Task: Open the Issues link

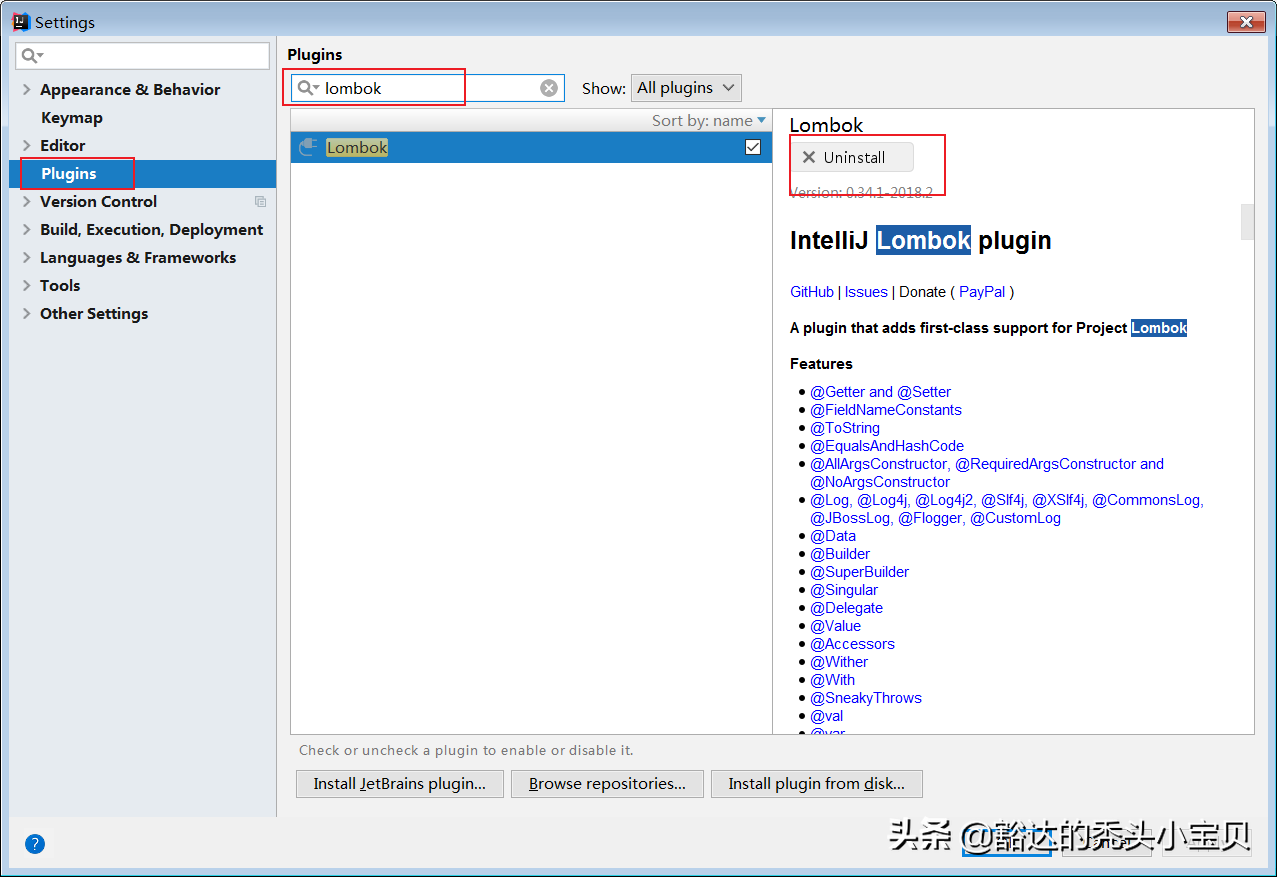Action: [866, 292]
